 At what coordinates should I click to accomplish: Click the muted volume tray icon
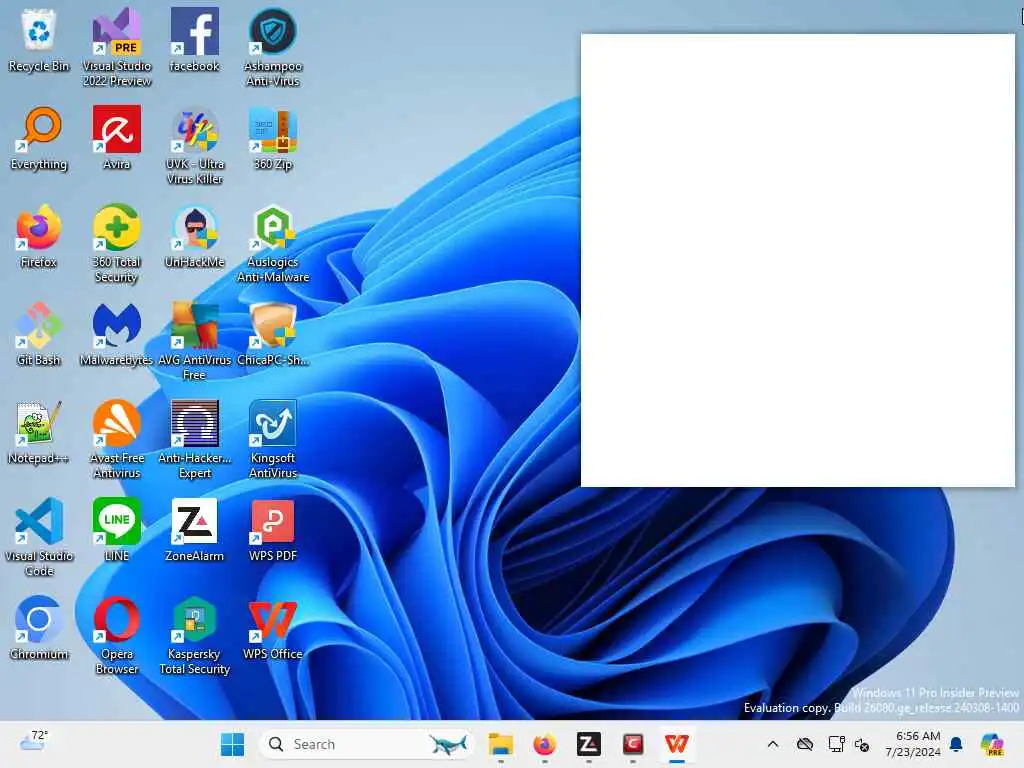coord(862,744)
